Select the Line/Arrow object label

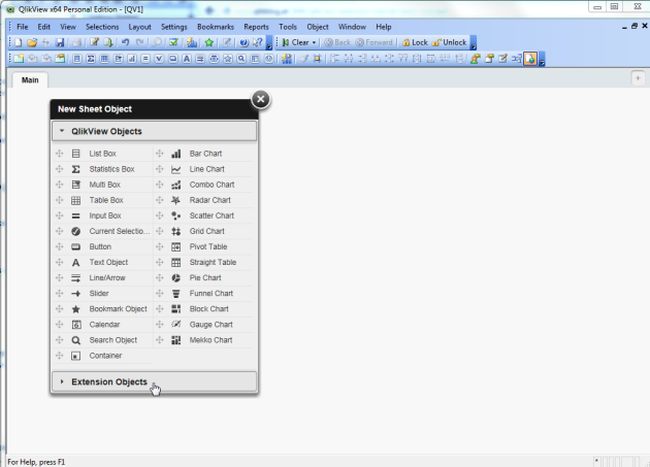[107, 278]
